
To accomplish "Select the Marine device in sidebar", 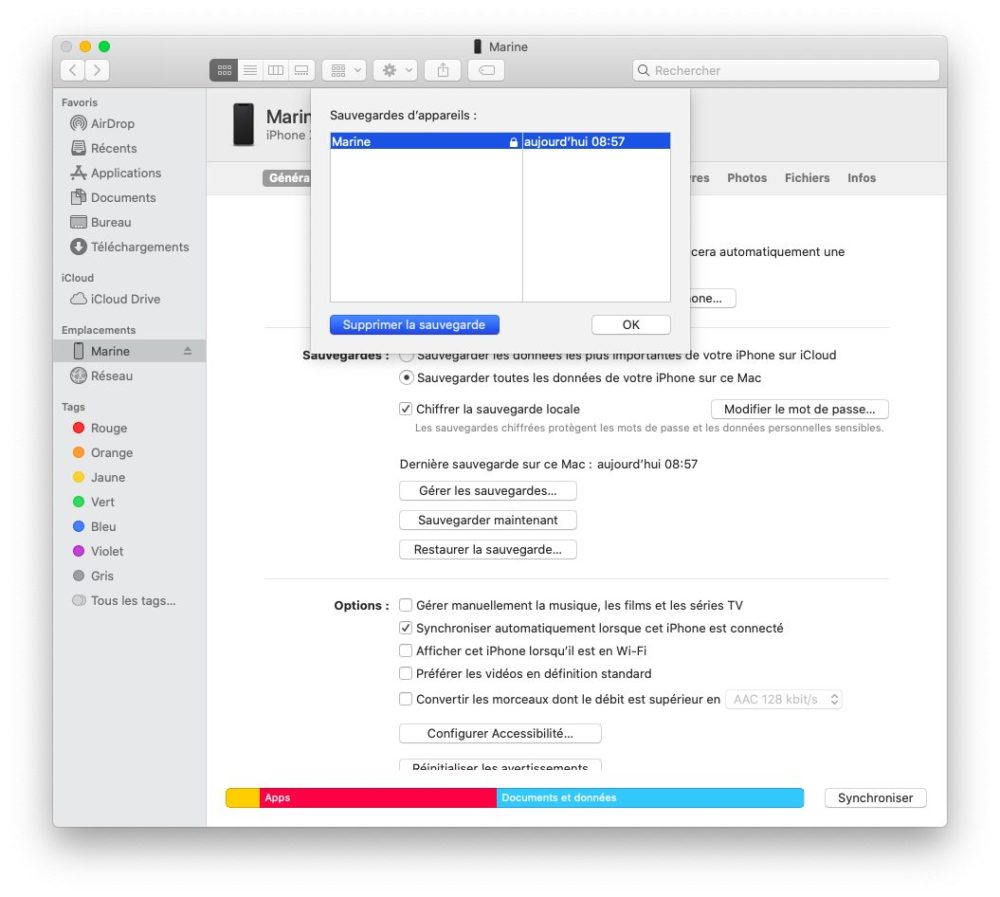I will pos(129,352).
